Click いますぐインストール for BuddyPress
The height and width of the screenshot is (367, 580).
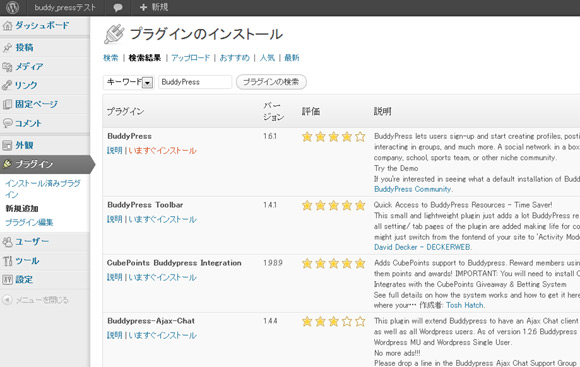[162, 151]
